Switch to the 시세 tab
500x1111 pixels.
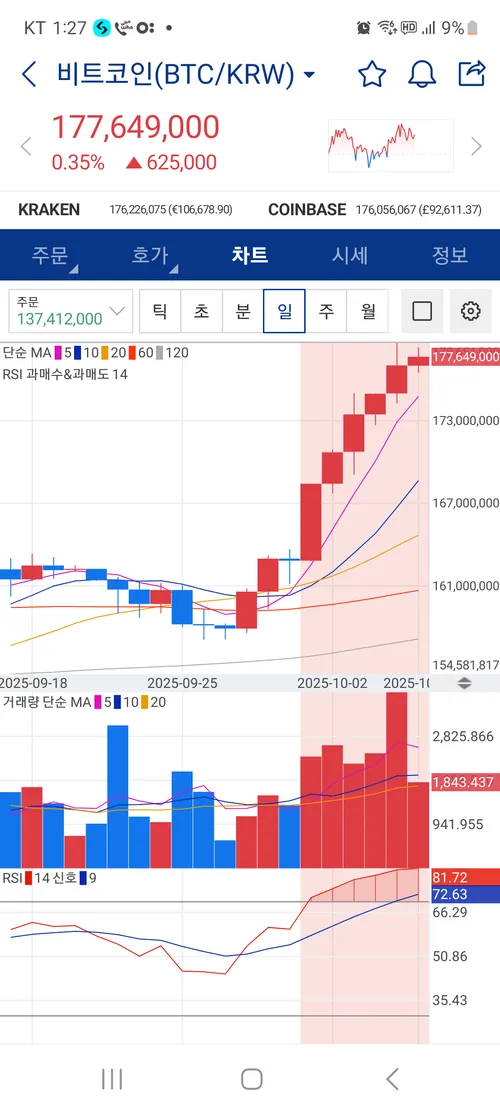tap(350, 255)
